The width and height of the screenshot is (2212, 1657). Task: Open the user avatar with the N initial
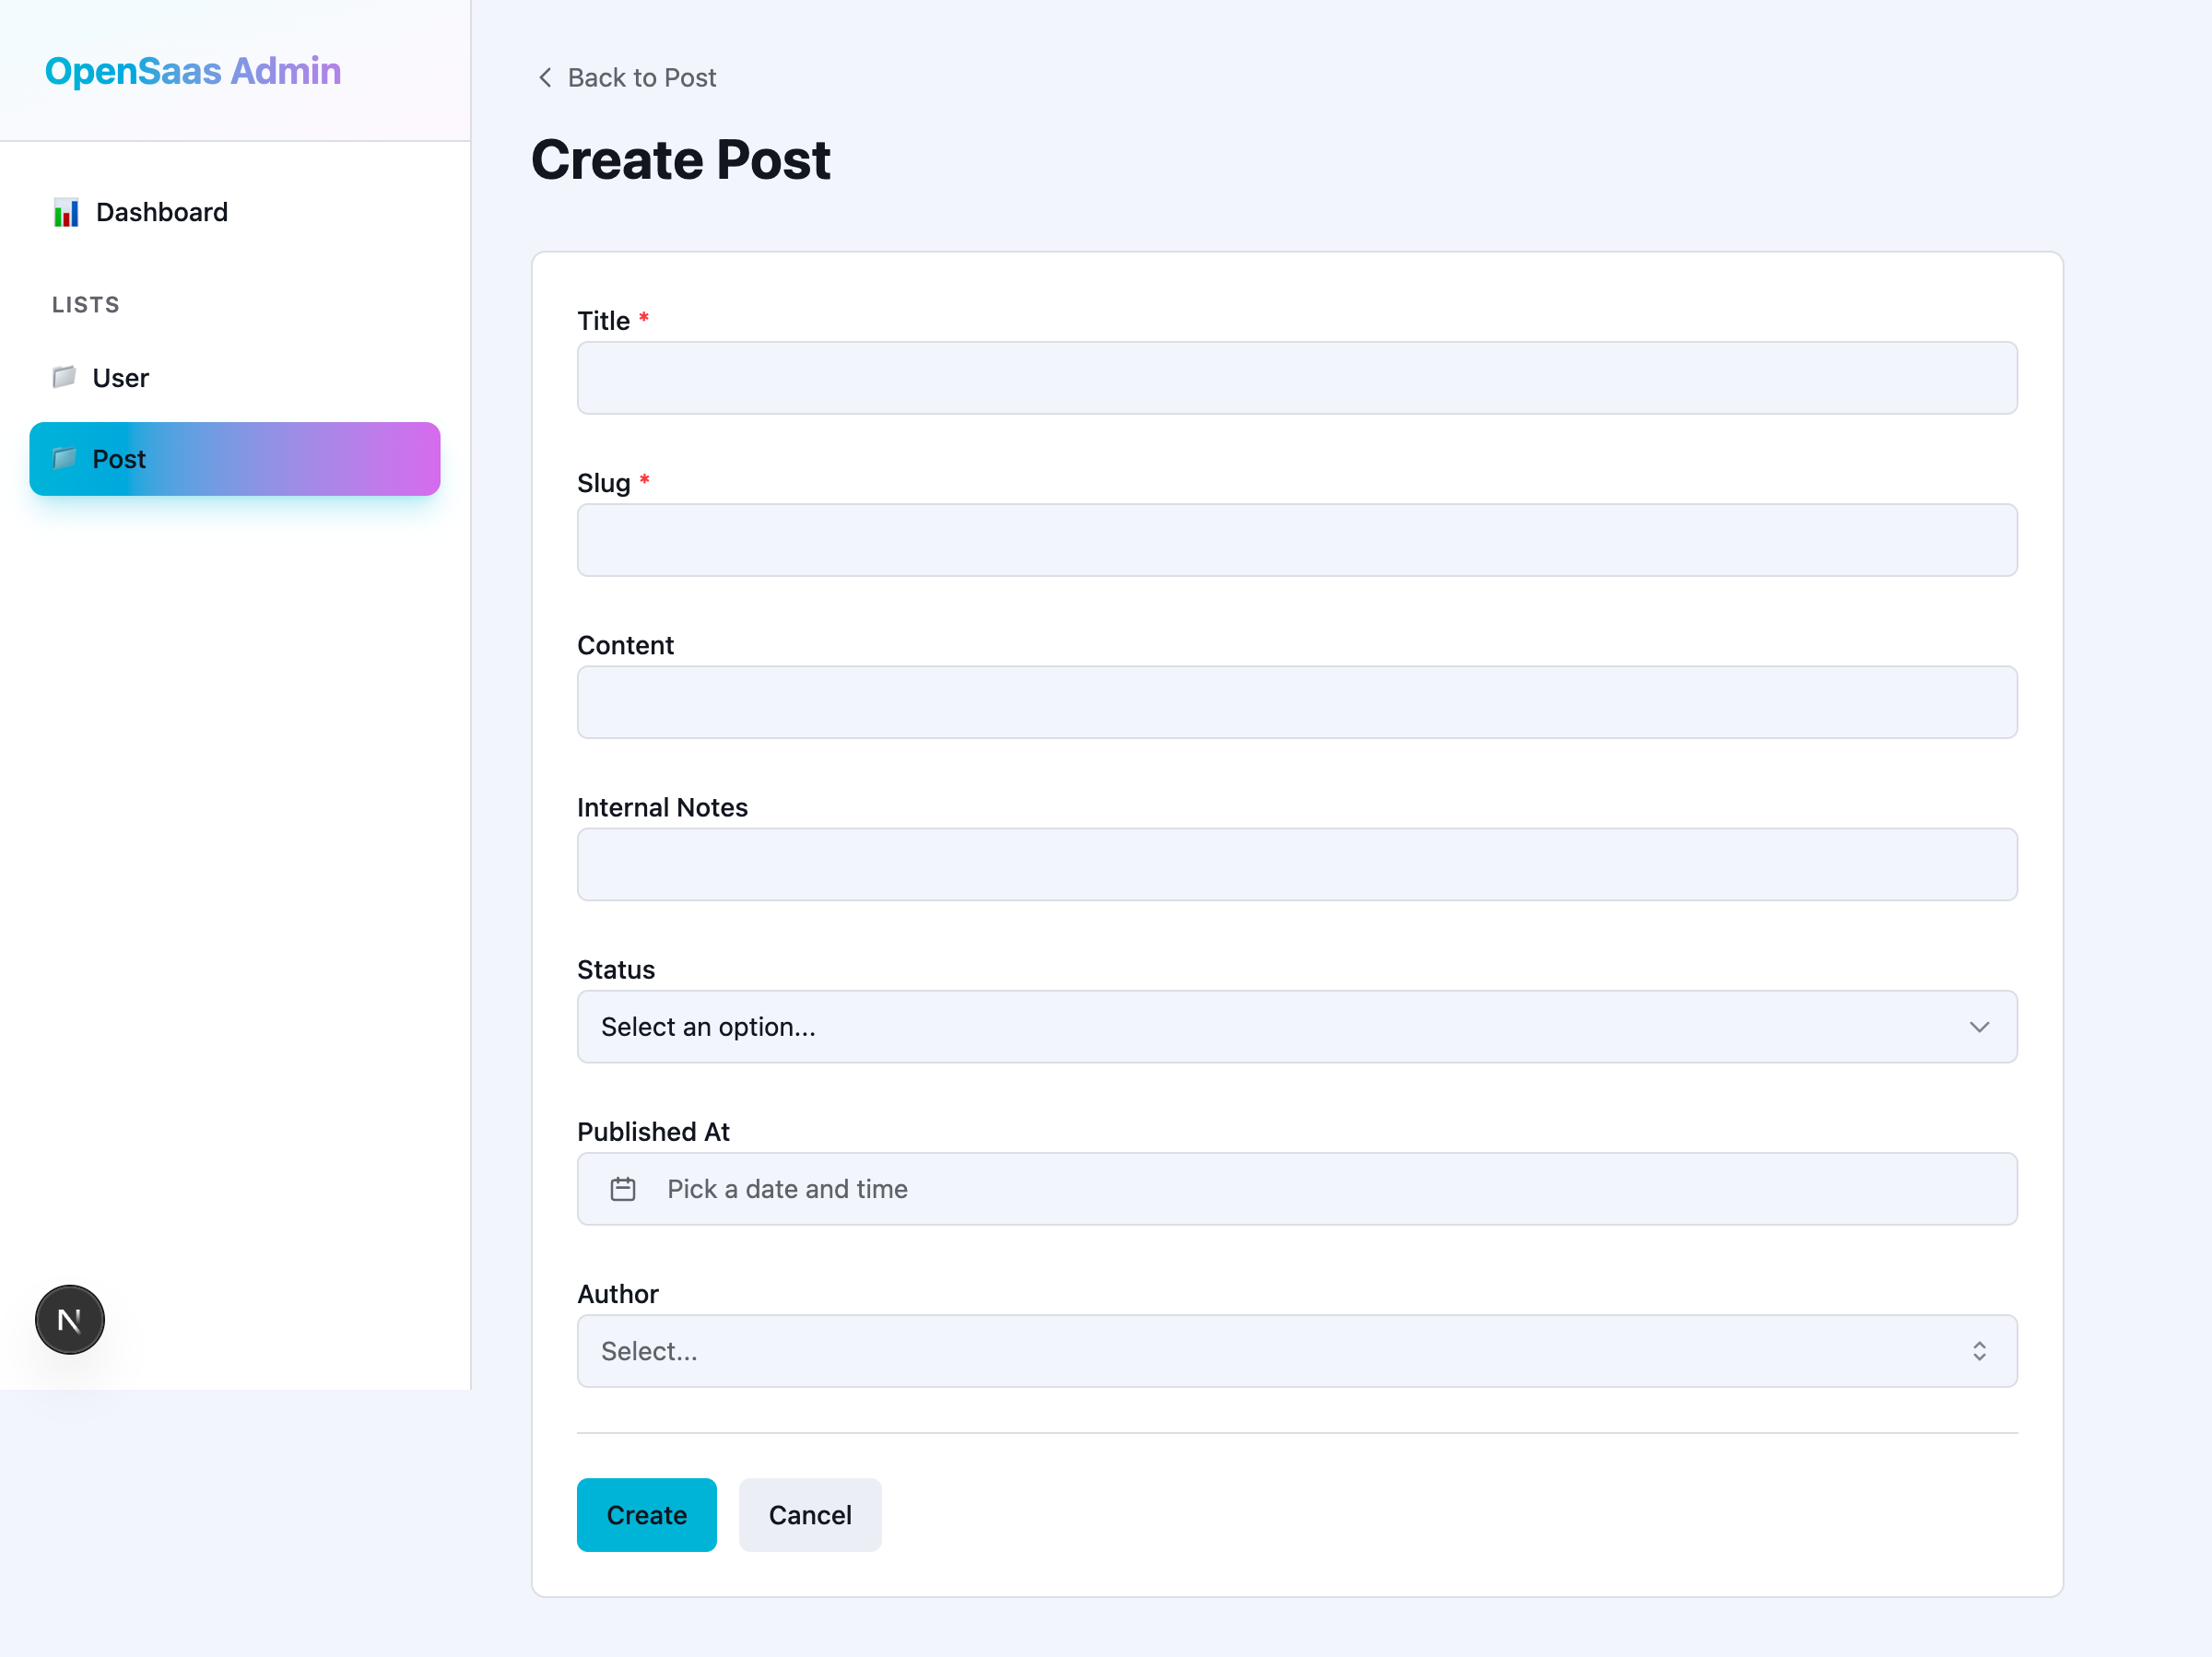click(x=69, y=1319)
